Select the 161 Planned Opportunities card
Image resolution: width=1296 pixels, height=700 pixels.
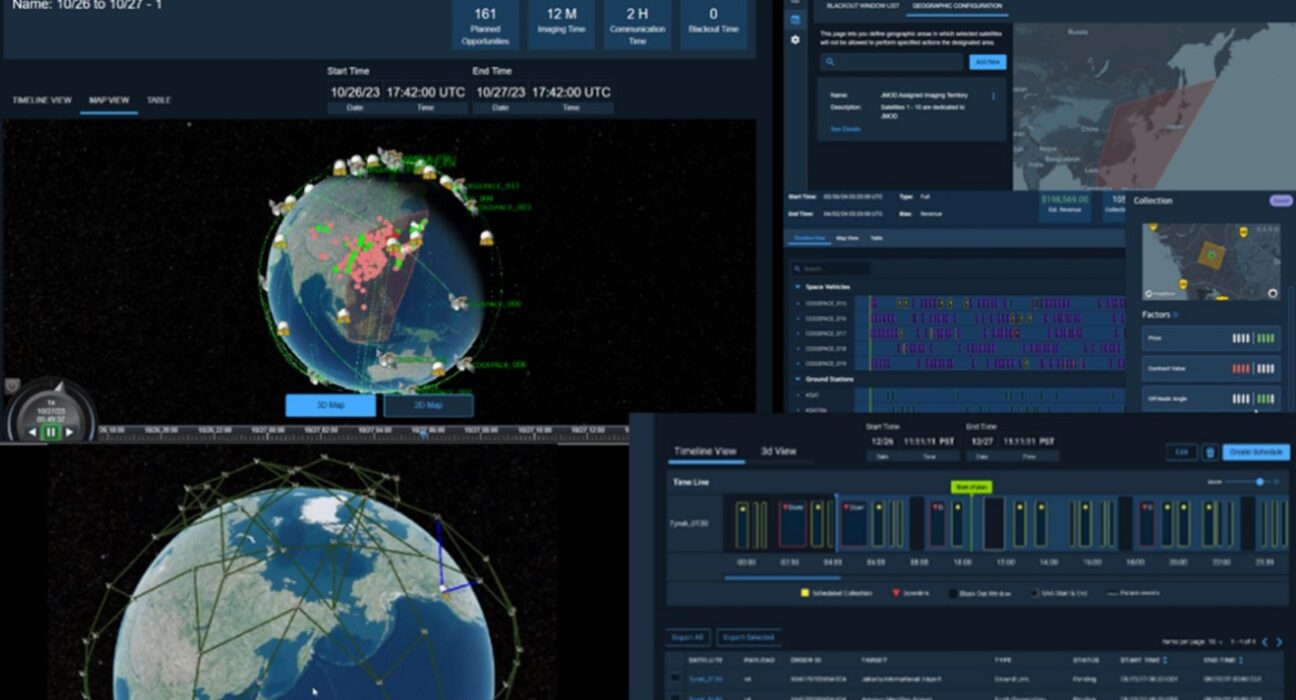point(486,26)
